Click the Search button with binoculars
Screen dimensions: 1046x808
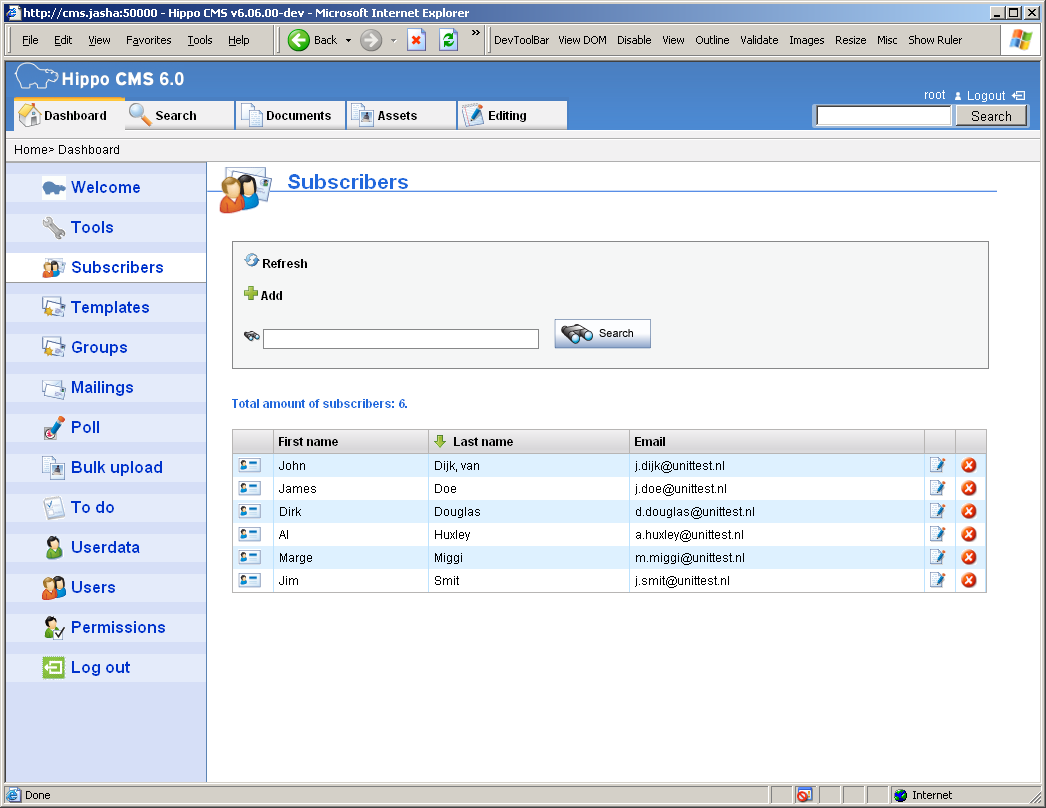click(603, 334)
